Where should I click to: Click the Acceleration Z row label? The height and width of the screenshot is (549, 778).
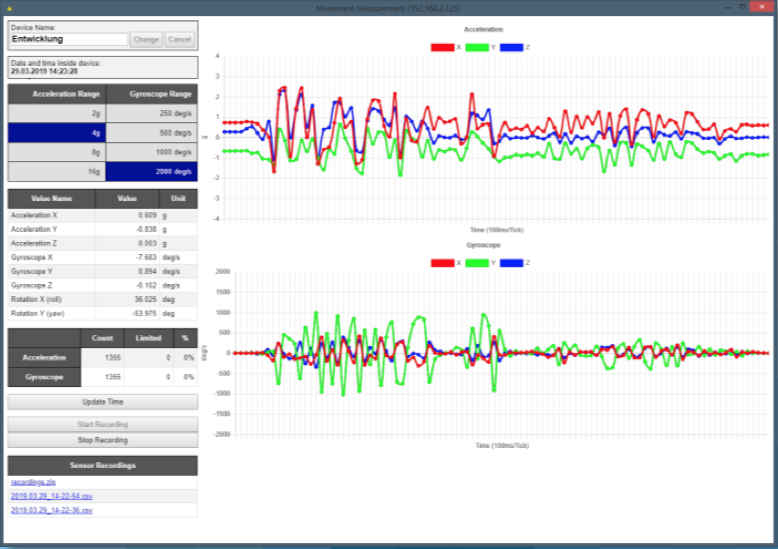tap(34, 243)
